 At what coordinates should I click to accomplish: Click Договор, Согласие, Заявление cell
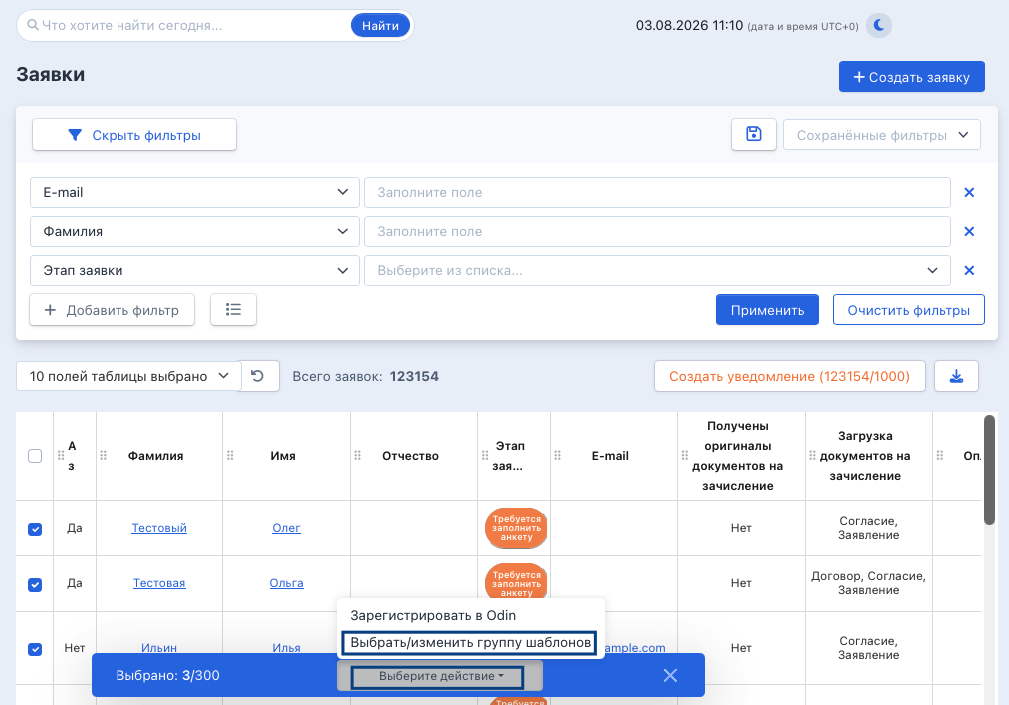click(x=868, y=583)
